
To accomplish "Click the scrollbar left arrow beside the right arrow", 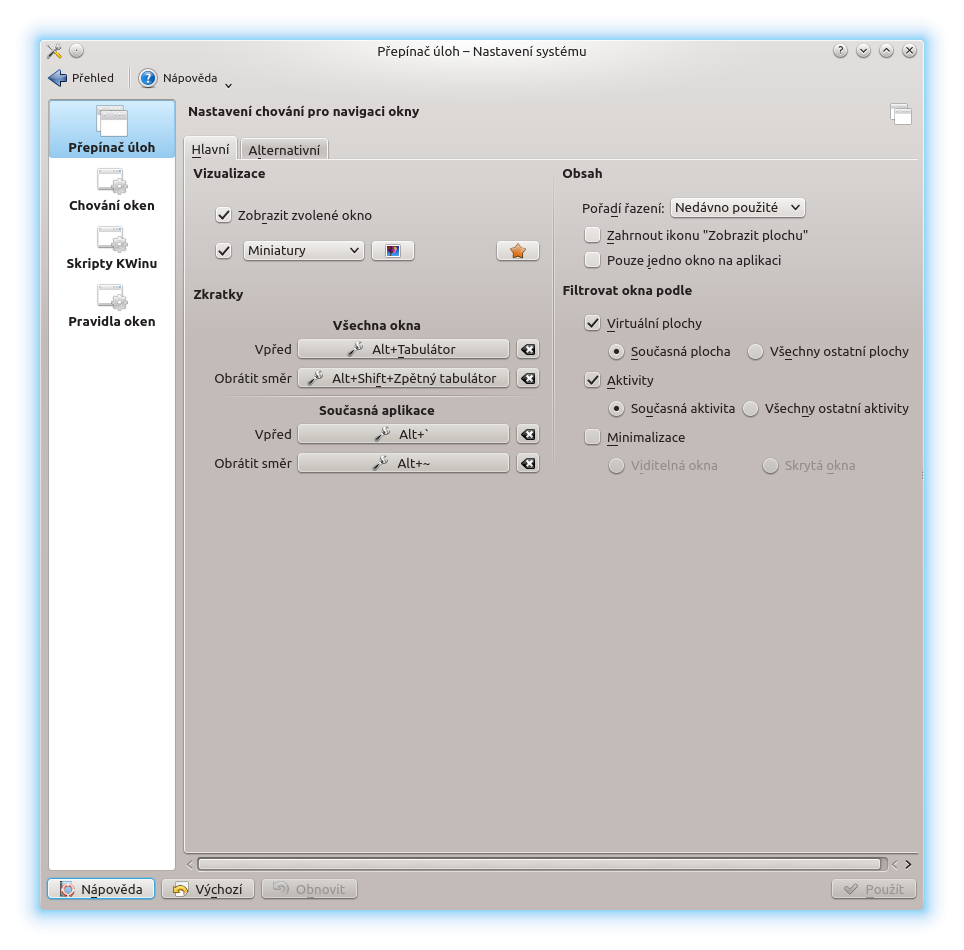I will [895, 865].
